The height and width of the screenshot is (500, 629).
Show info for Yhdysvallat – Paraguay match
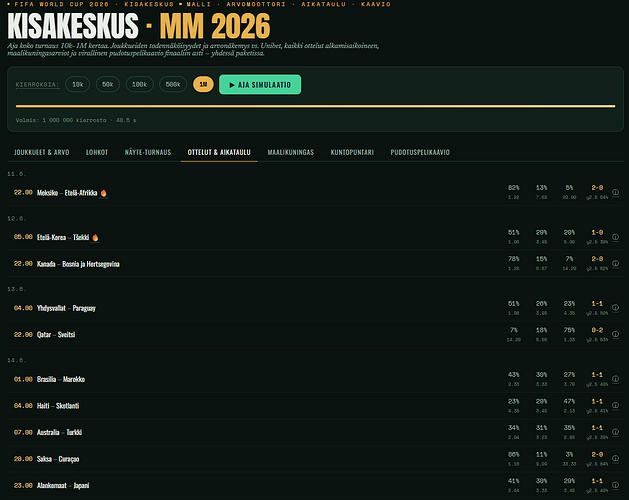(x=615, y=308)
